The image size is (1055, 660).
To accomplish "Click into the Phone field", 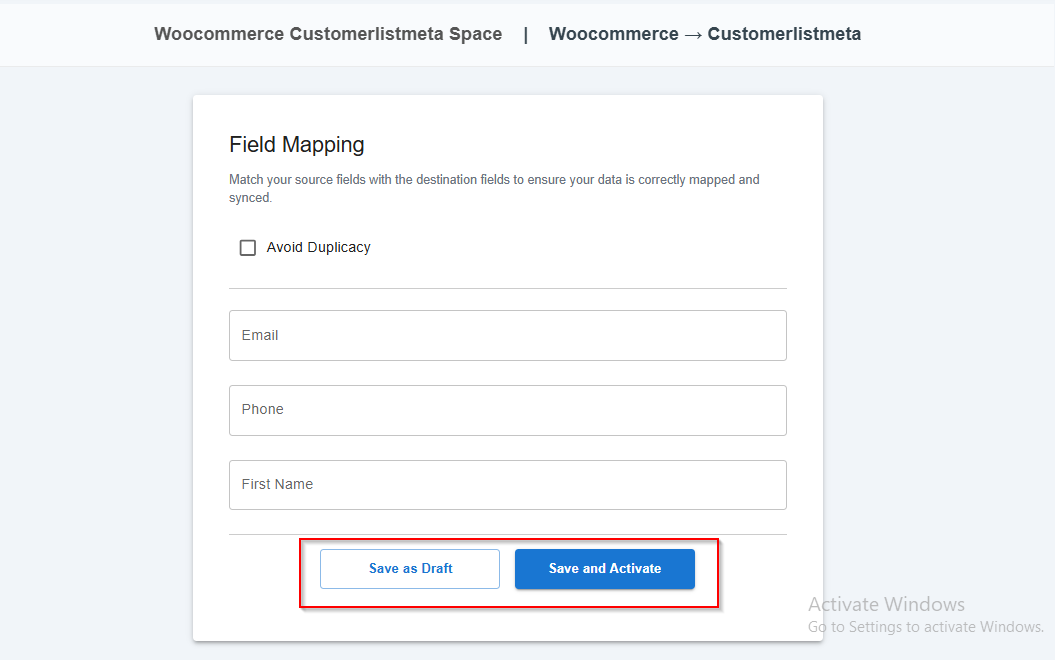I will 507,410.
